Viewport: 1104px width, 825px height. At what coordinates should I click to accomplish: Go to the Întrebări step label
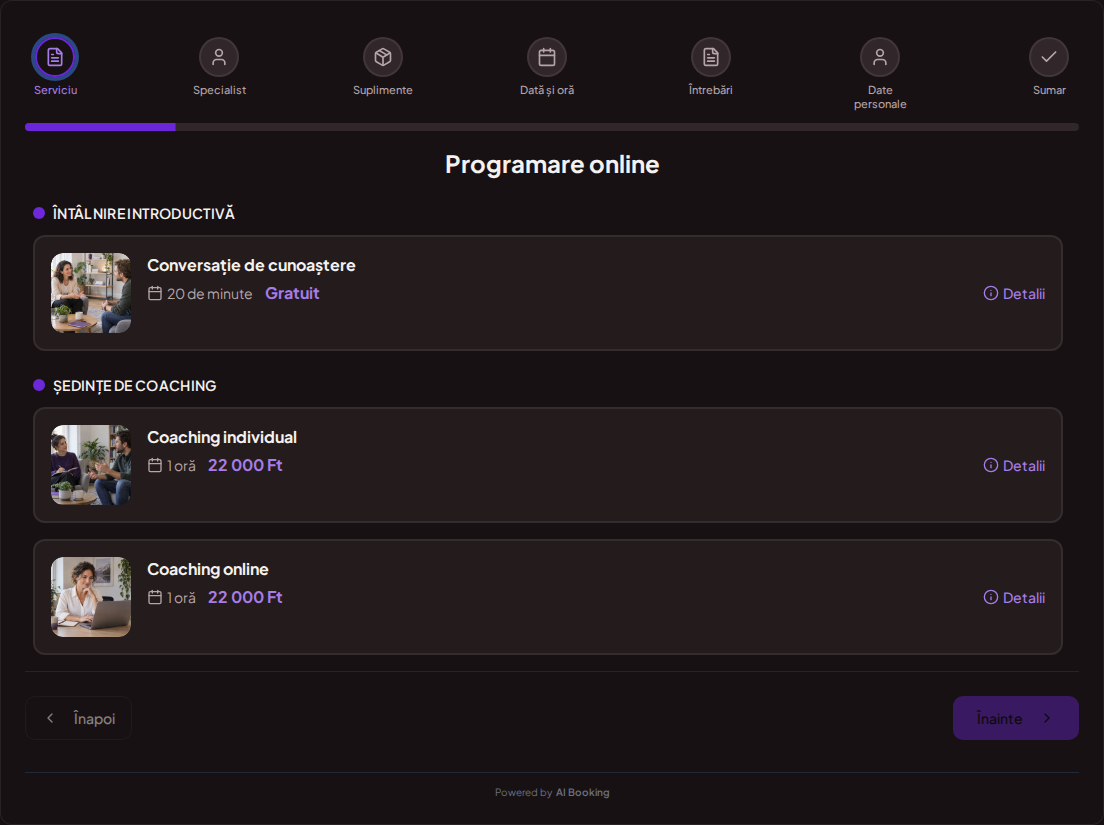[x=710, y=90]
